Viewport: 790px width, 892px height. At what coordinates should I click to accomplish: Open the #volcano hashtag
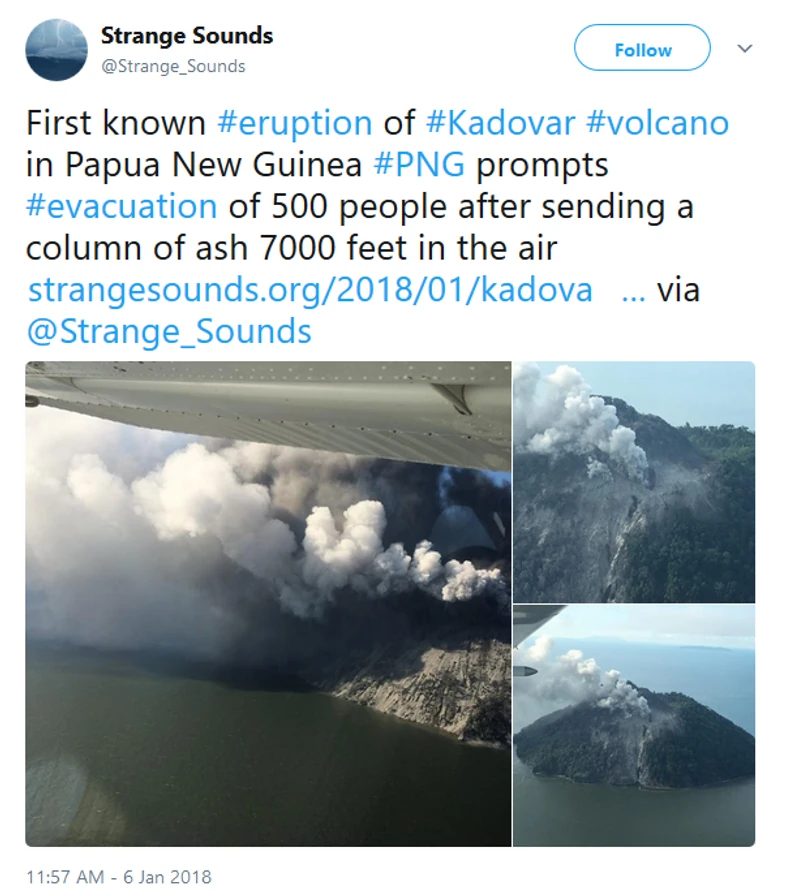pos(657,123)
